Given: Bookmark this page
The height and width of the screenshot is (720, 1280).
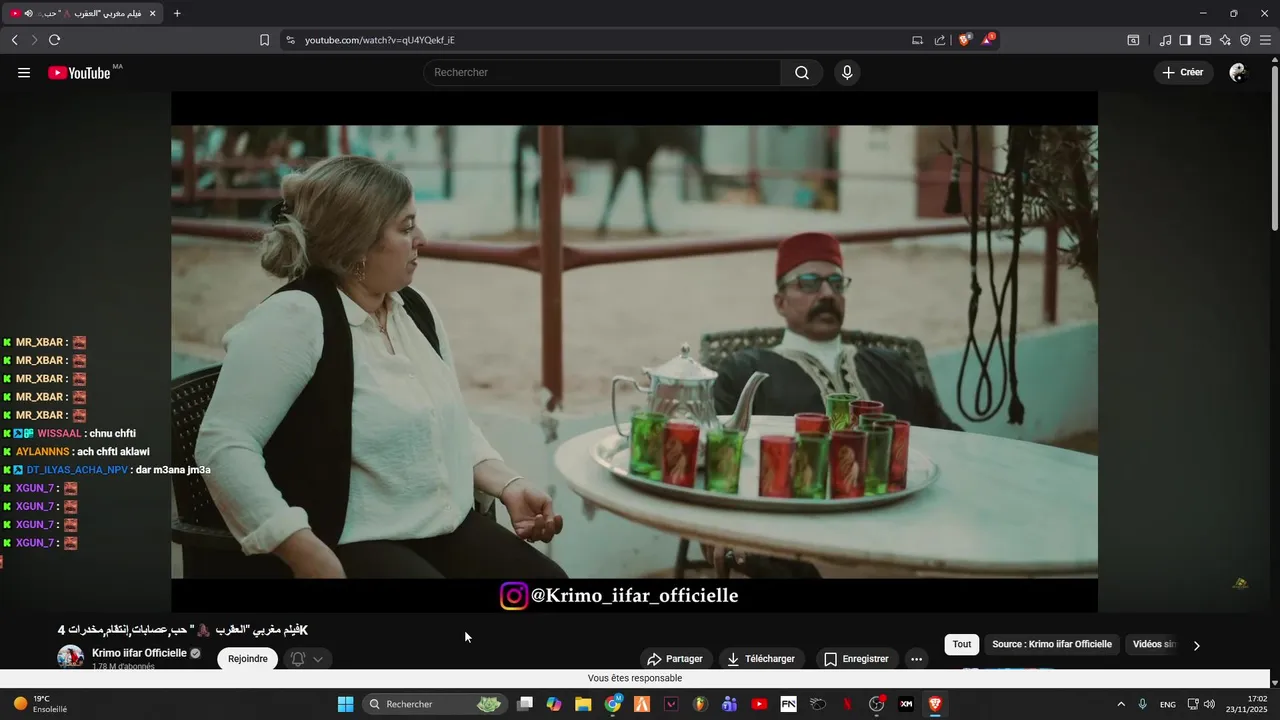Looking at the screenshot, I should (264, 40).
